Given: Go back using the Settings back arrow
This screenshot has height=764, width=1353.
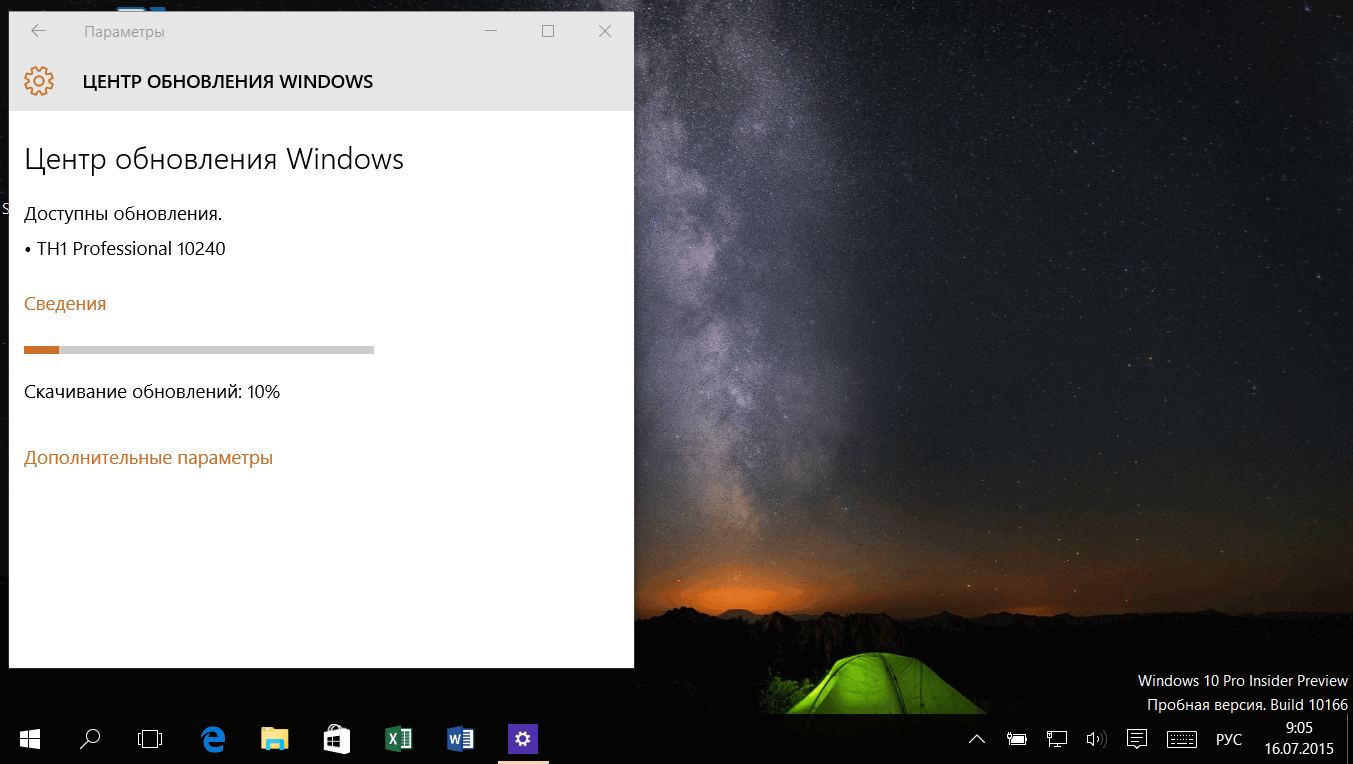Looking at the screenshot, I should (x=38, y=31).
